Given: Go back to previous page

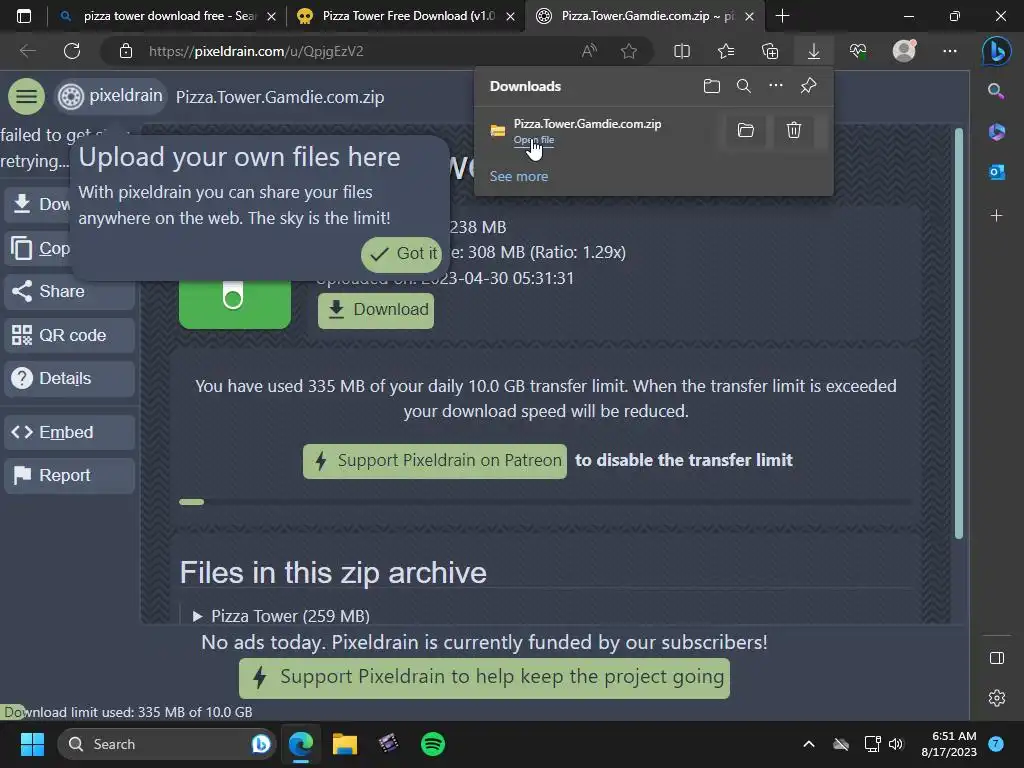Looking at the screenshot, I should 27,51.
